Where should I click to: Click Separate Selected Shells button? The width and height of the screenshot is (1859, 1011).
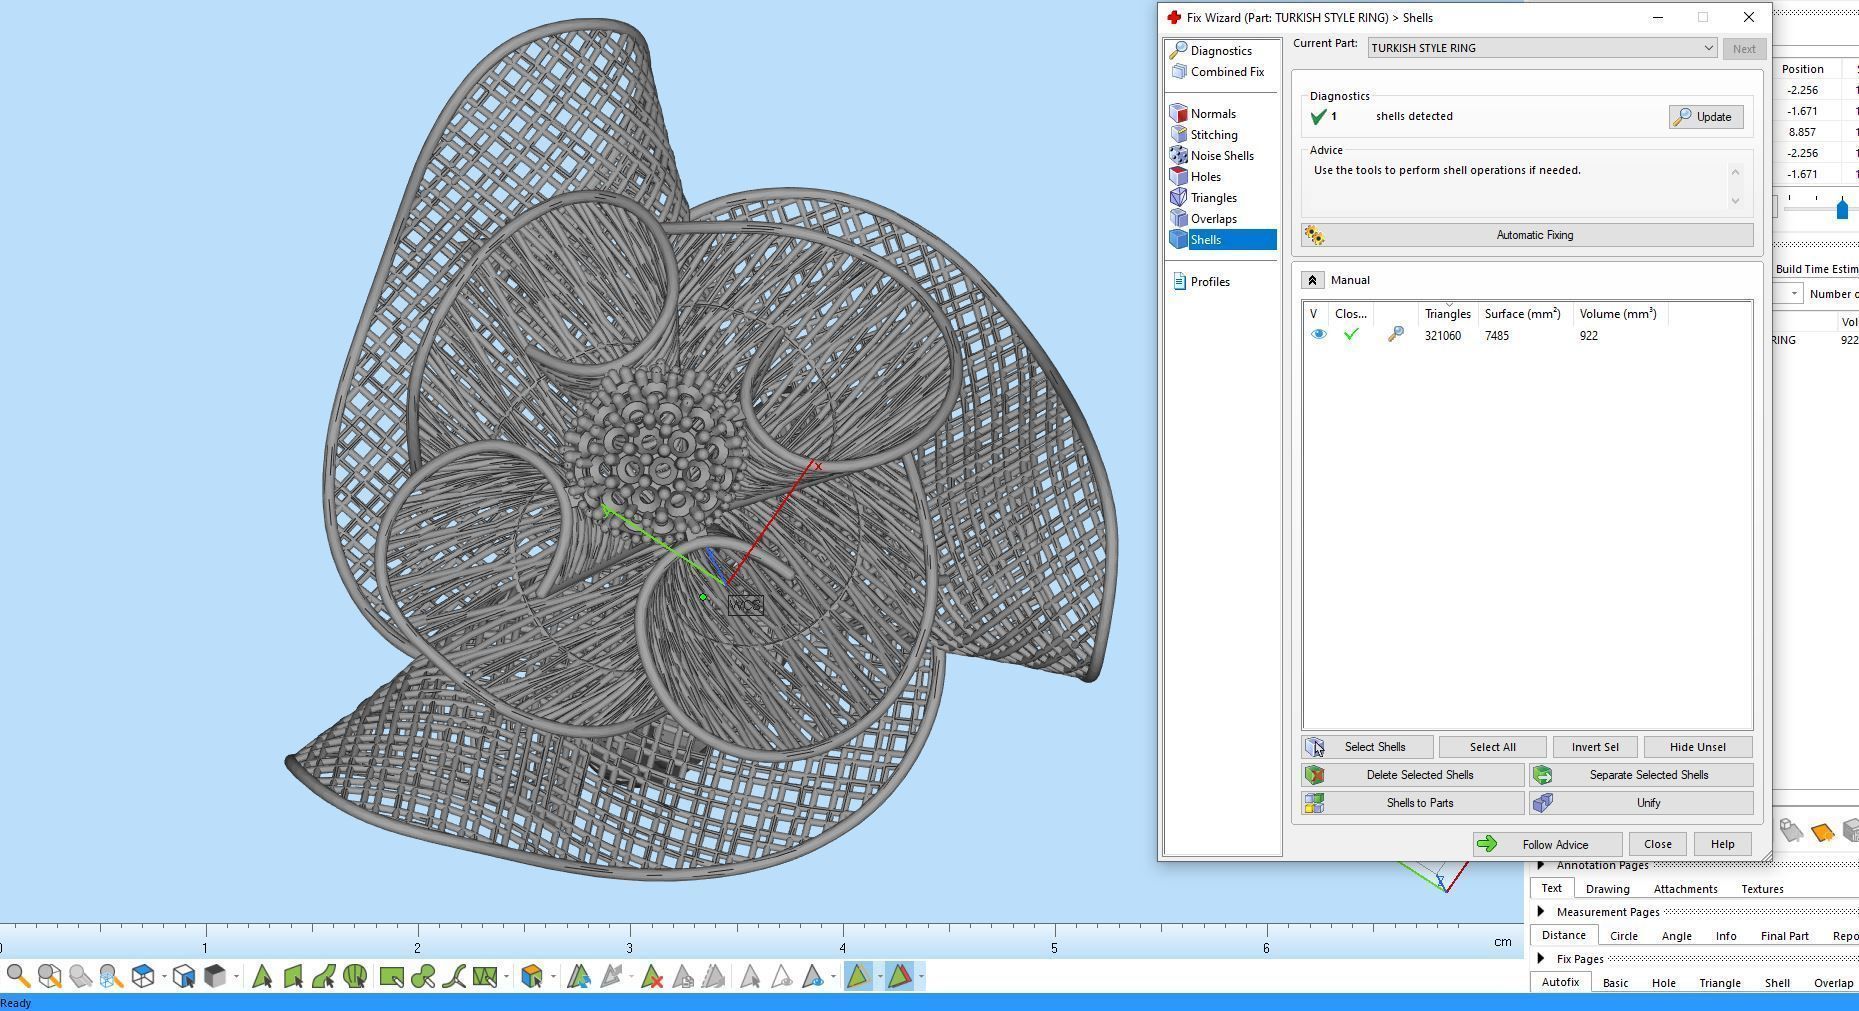[1641, 775]
